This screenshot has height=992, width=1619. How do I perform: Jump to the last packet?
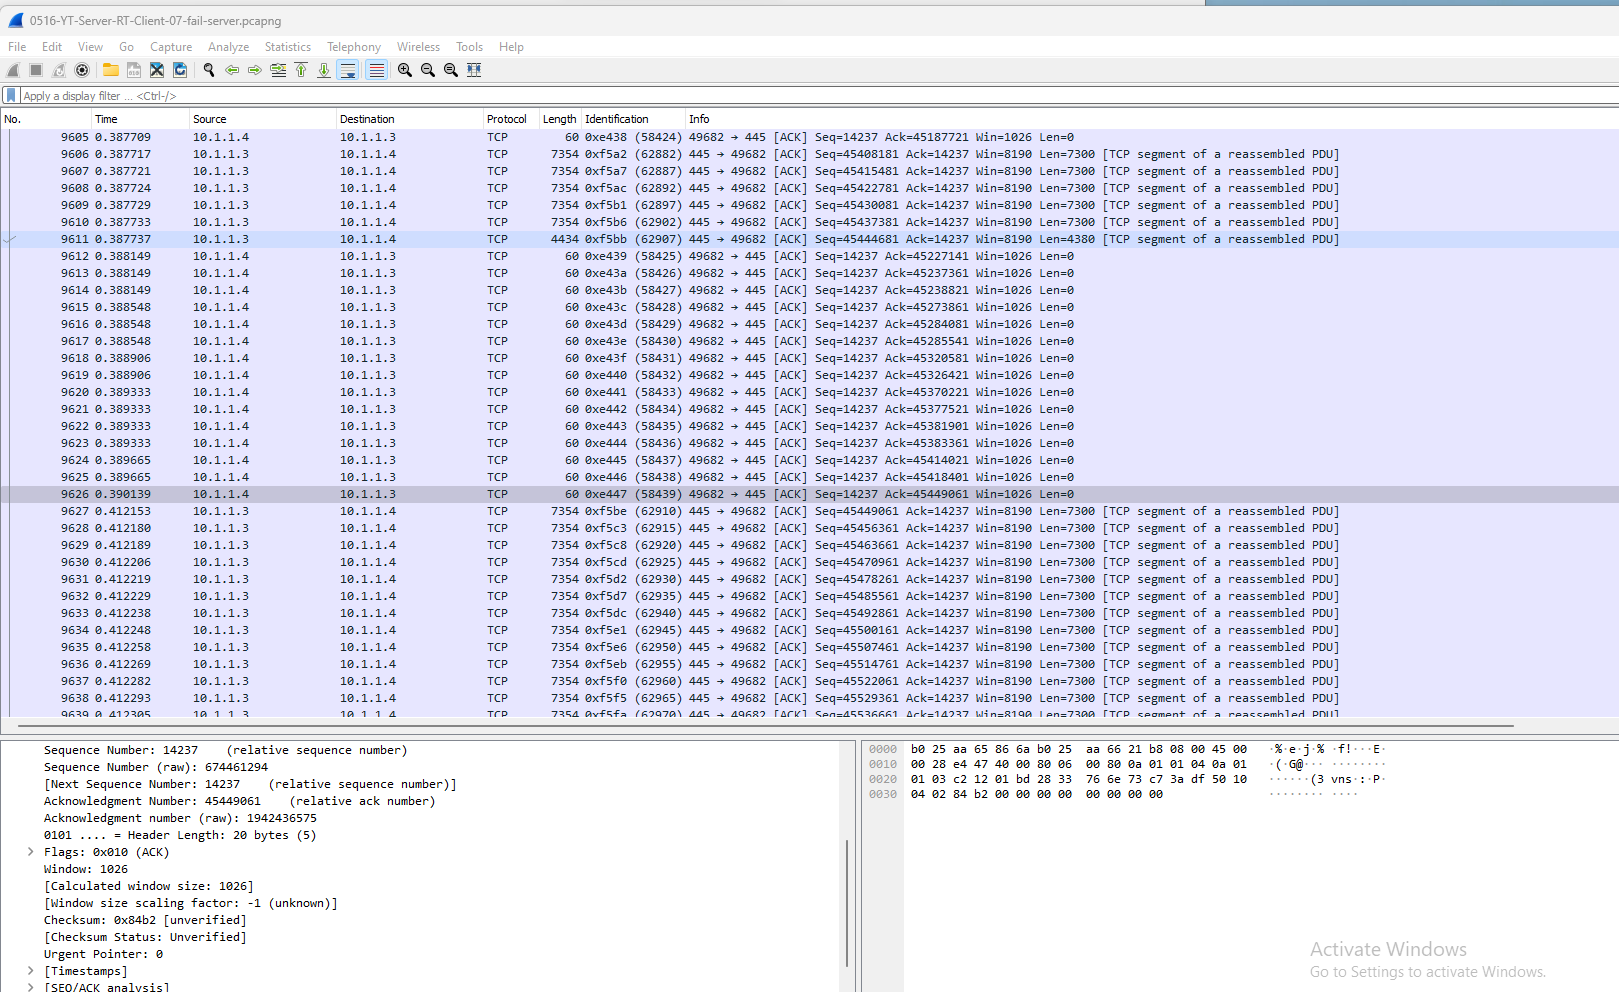pos(324,70)
